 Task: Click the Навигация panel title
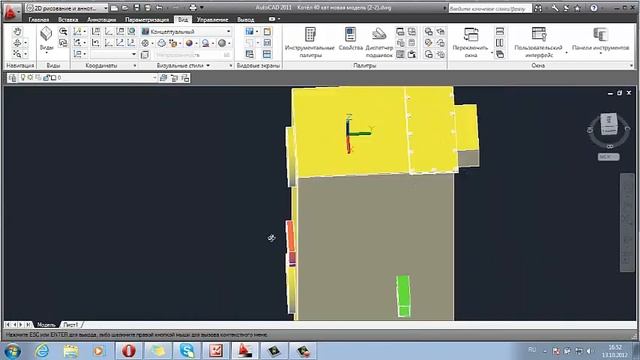tap(20, 65)
